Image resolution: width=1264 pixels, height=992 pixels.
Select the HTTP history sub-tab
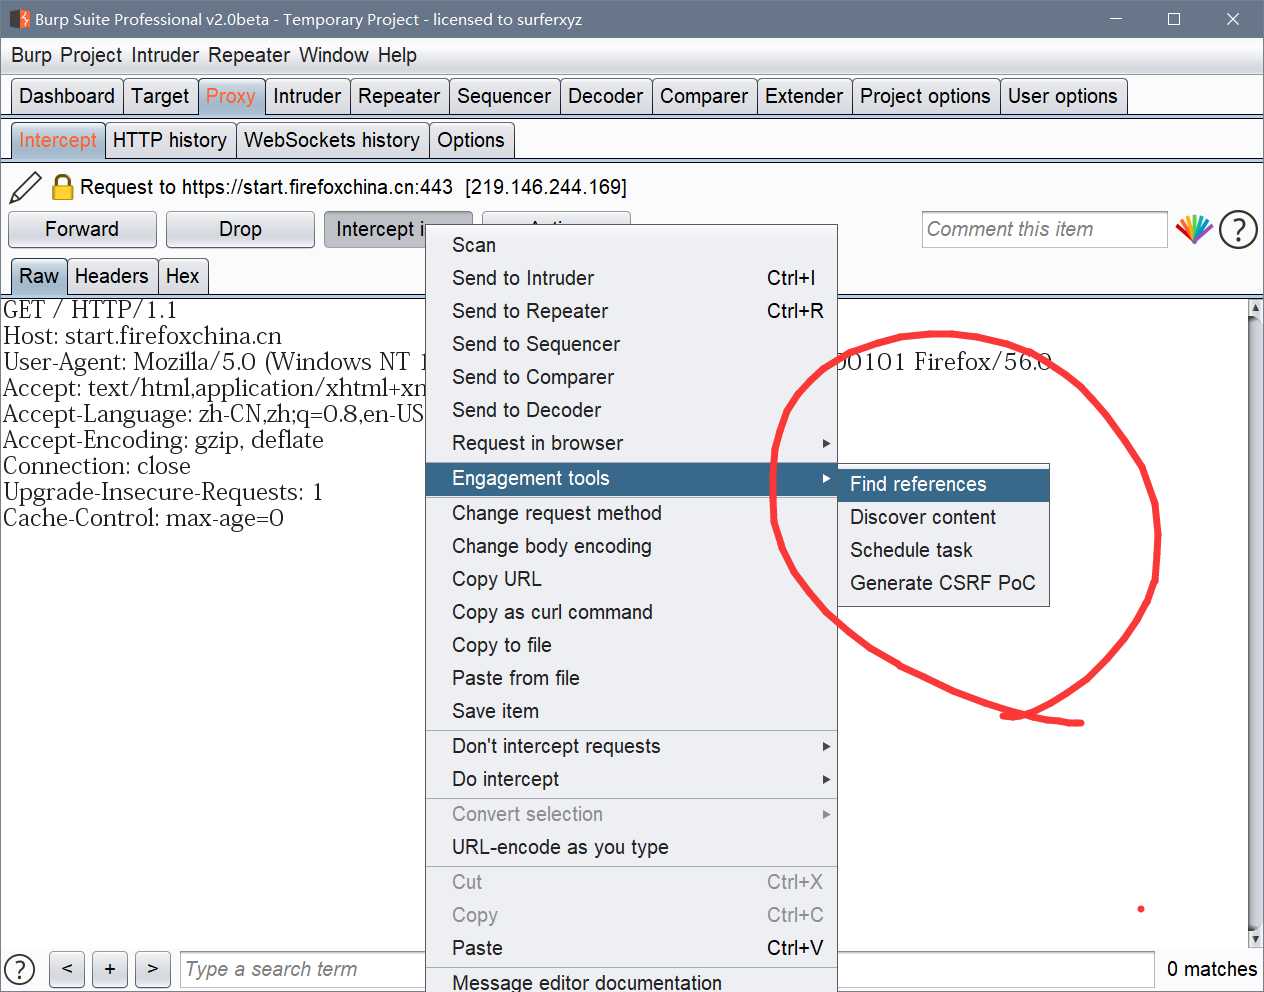[x=170, y=140]
